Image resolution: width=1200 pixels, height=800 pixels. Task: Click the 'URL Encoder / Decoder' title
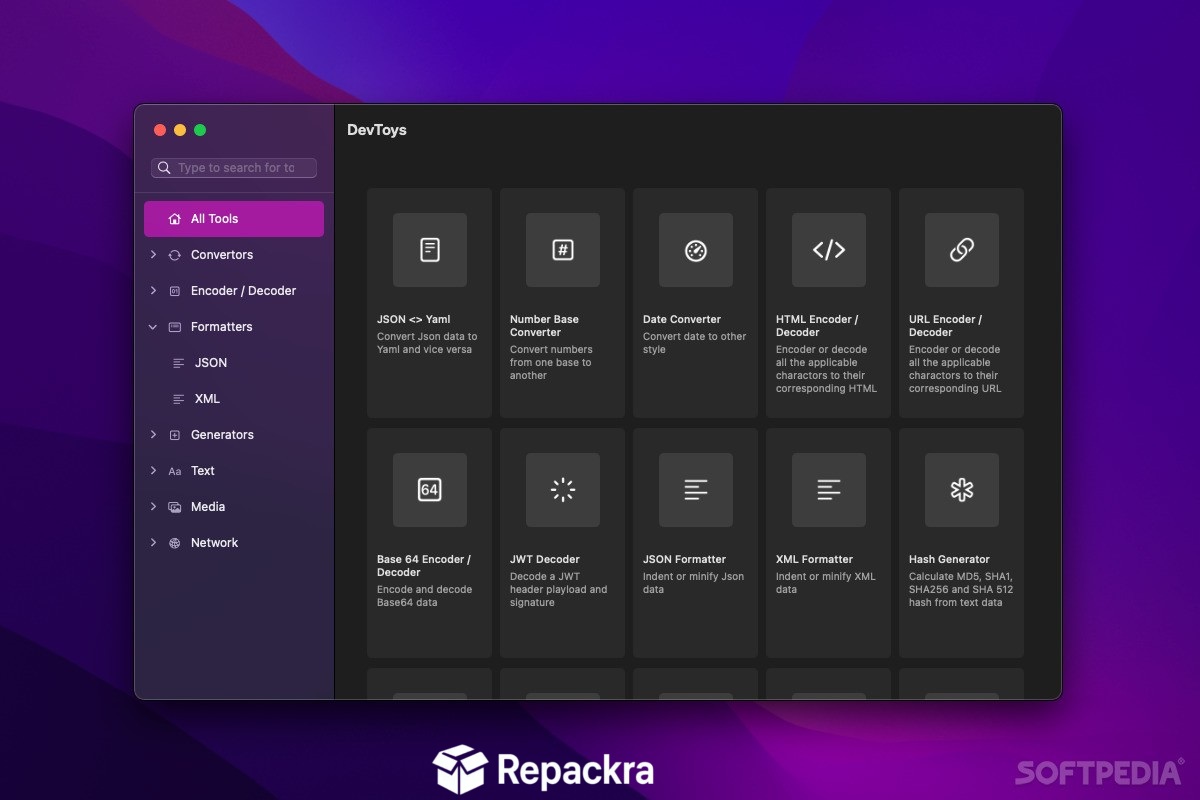945,326
